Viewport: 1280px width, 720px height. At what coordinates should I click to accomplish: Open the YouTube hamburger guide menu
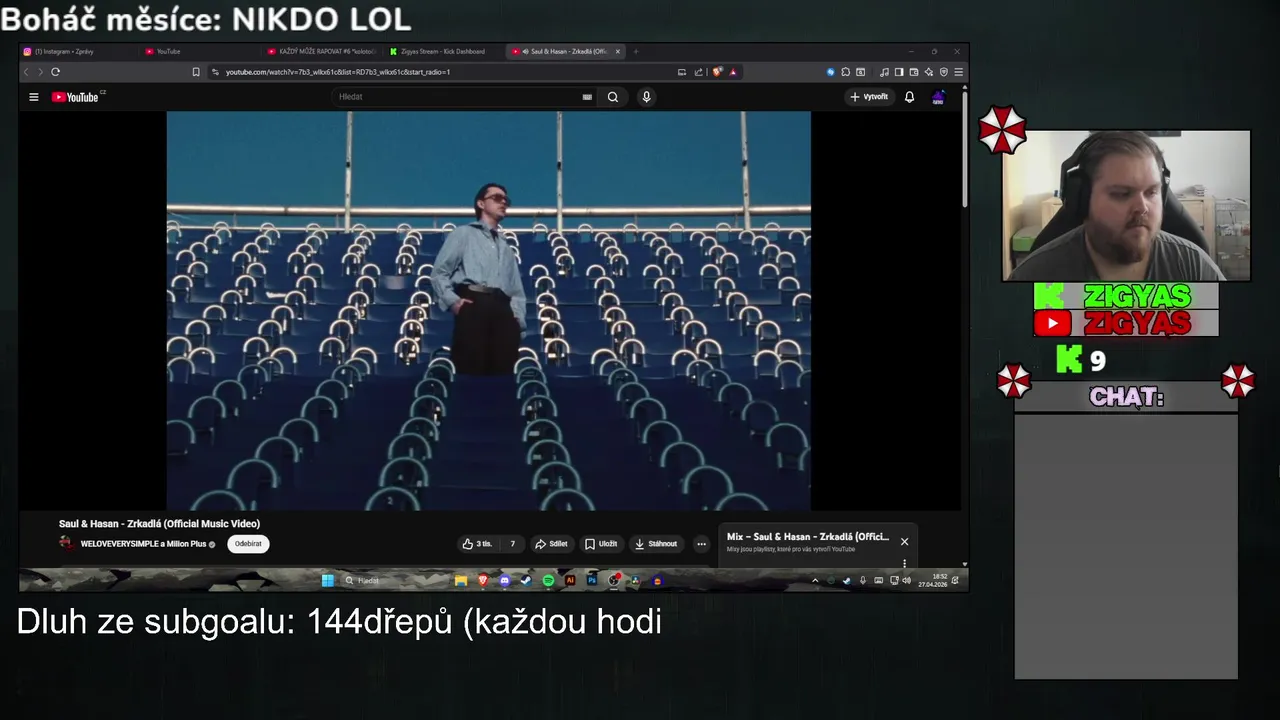33,97
